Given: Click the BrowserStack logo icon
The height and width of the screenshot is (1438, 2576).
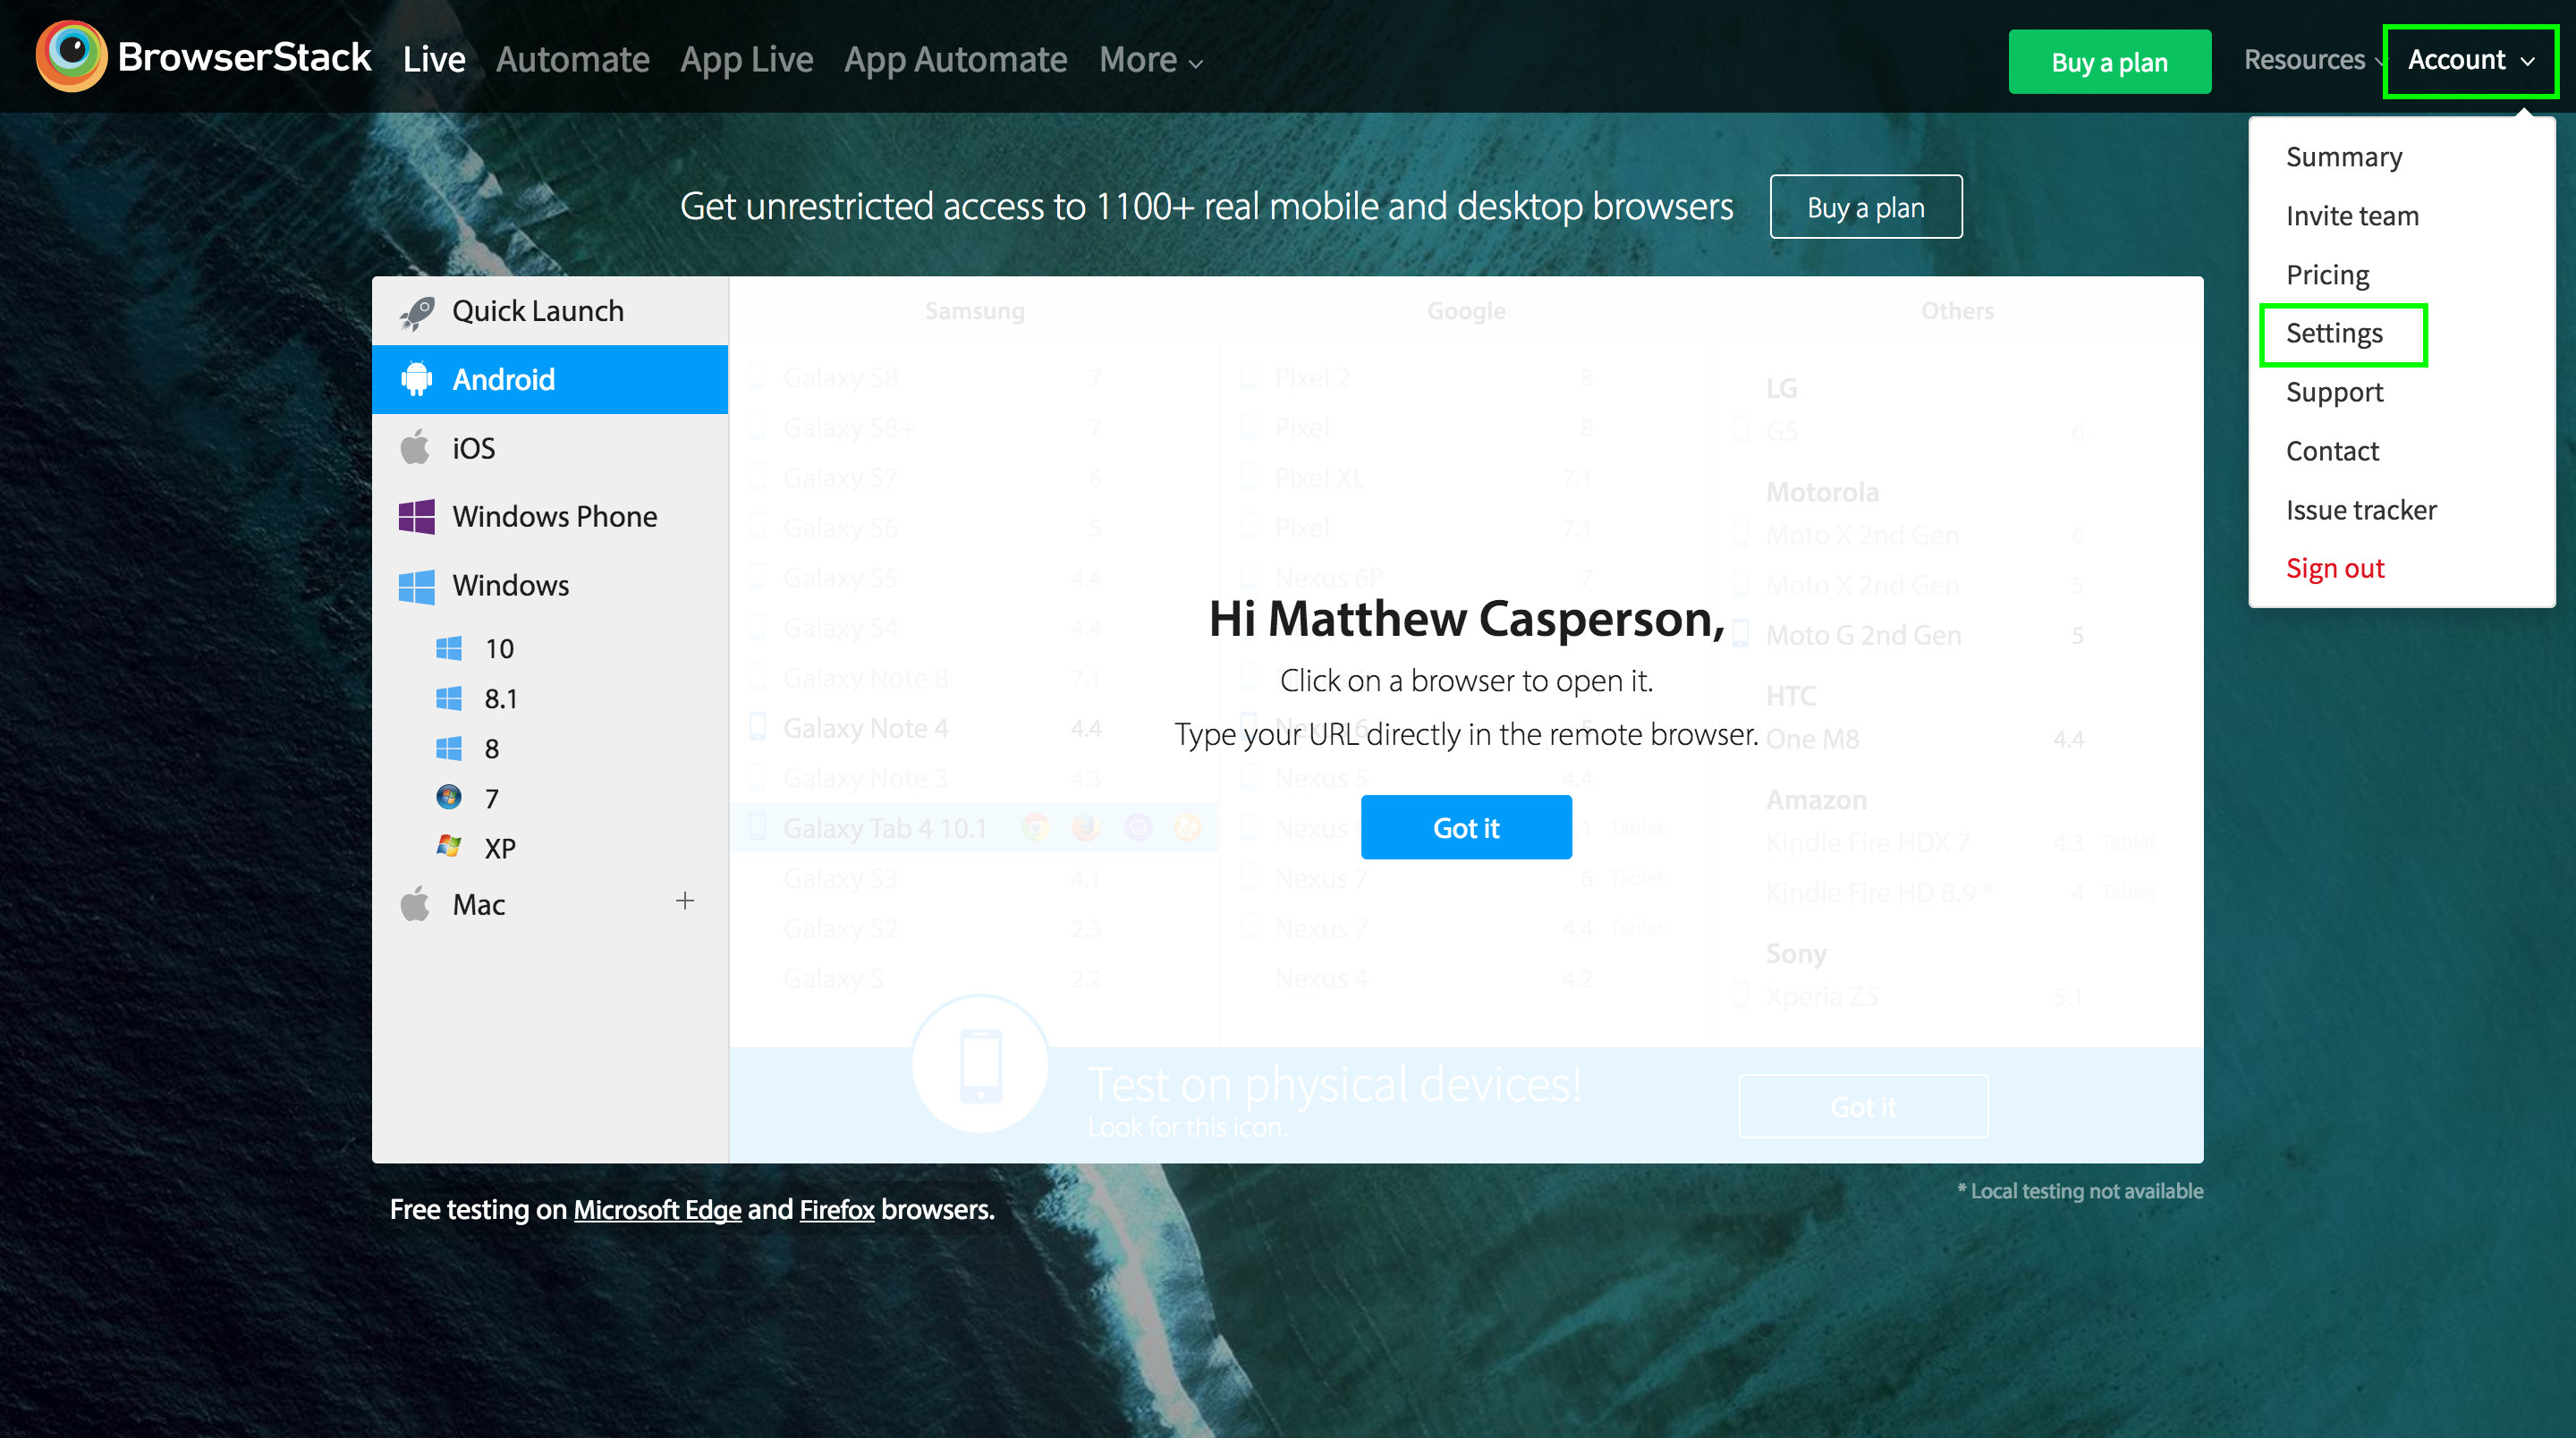Looking at the screenshot, I should pyautogui.click(x=71, y=56).
